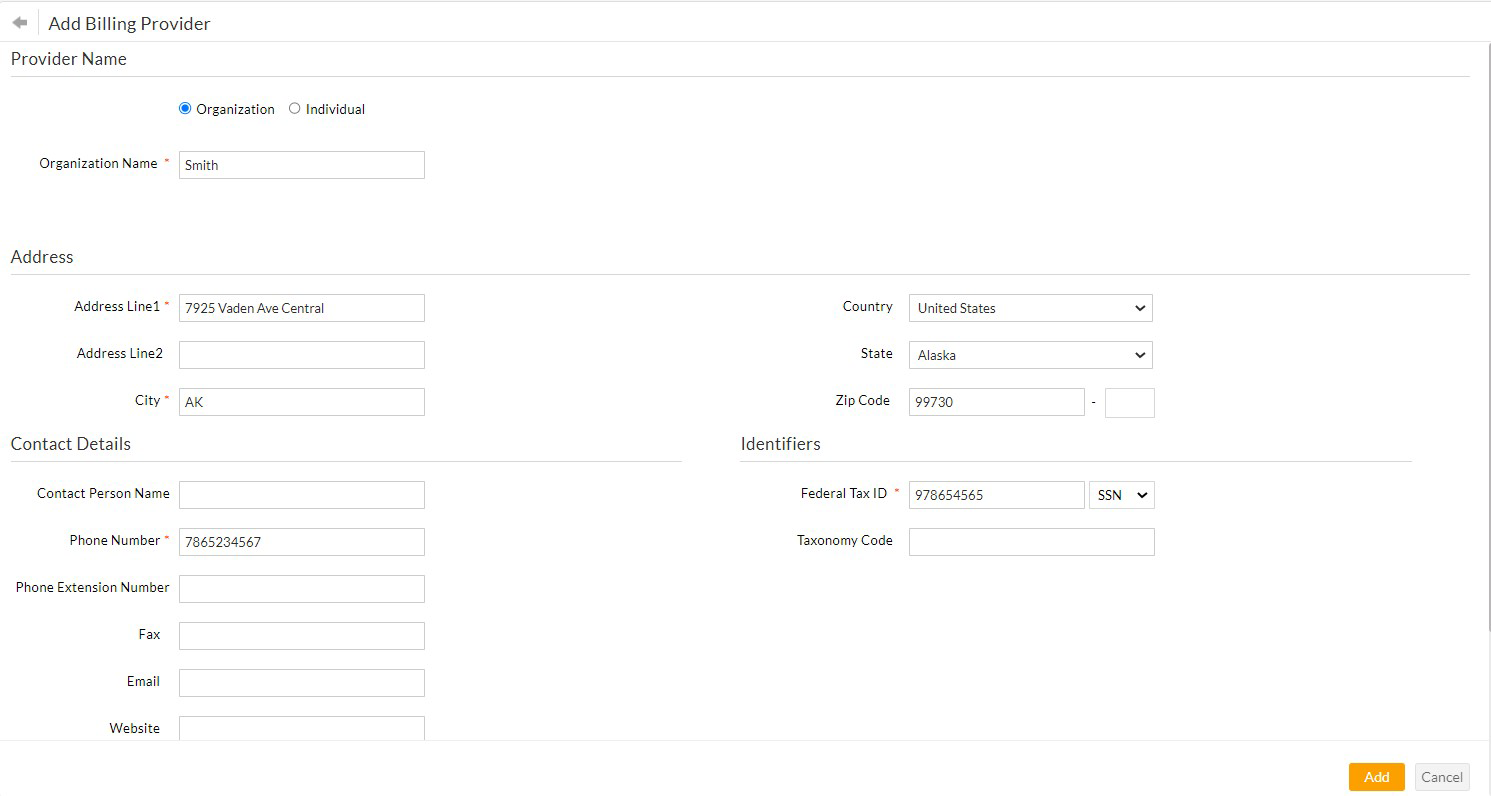
Task: Select the Phone Number field
Action: [x=301, y=541]
